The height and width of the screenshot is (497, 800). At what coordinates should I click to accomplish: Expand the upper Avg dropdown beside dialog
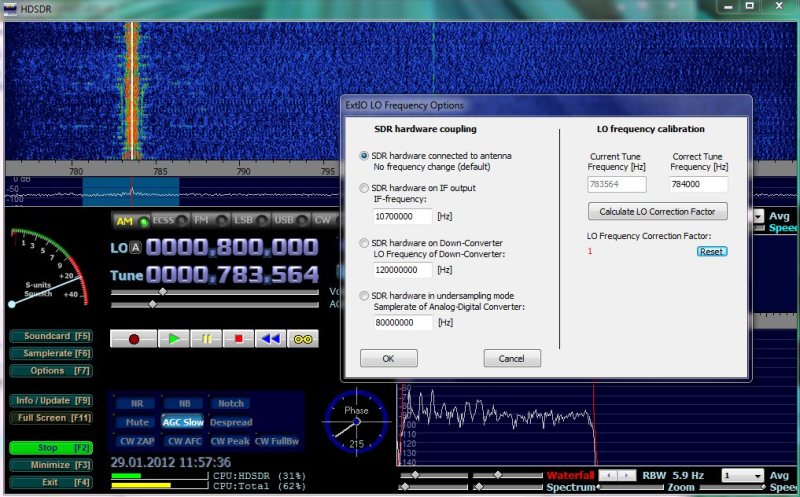758,216
